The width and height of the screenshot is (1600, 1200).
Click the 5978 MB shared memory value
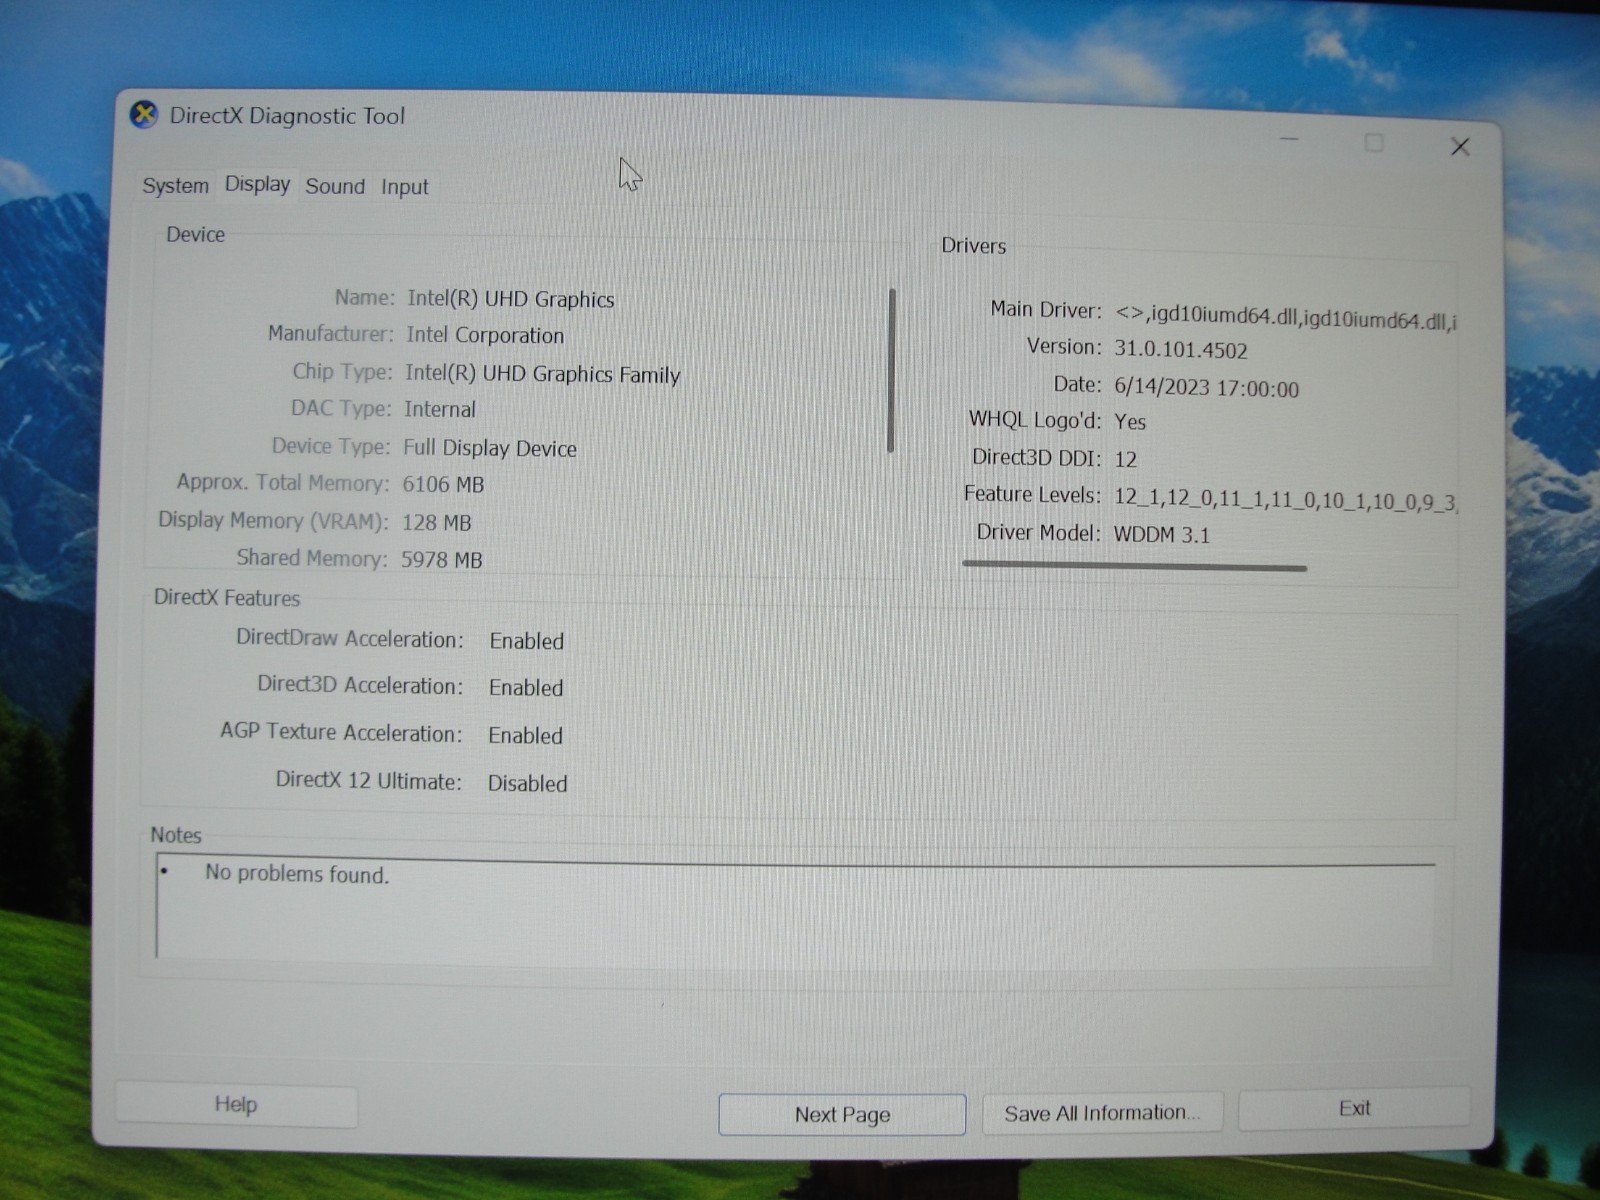coord(442,559)
